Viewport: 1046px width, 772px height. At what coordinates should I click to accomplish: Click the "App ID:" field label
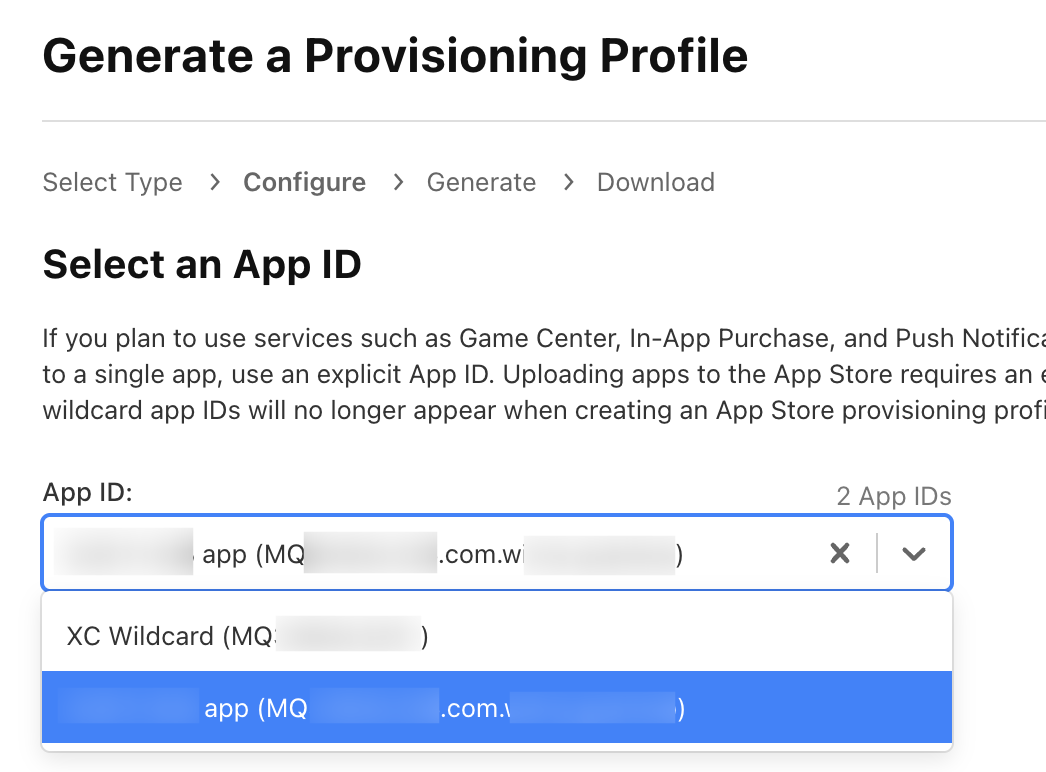pyautogui.click(x=88, y=492)
